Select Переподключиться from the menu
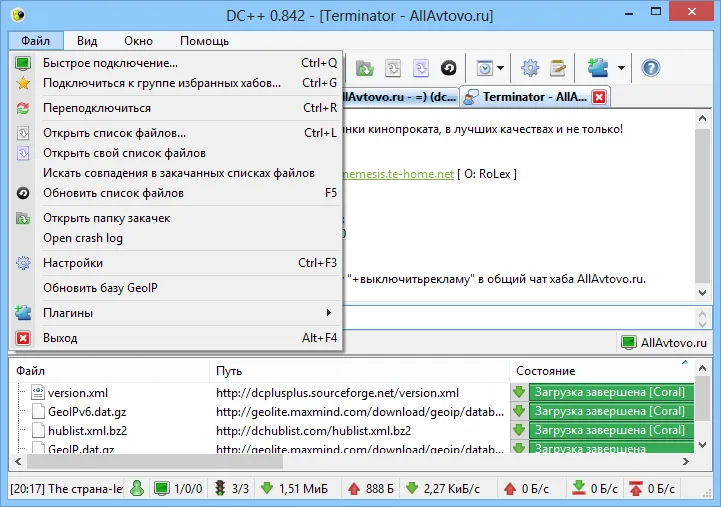Image resolution: width=721 pixels, height=507 pixels. pyautogui.click(x=175, y=108)
